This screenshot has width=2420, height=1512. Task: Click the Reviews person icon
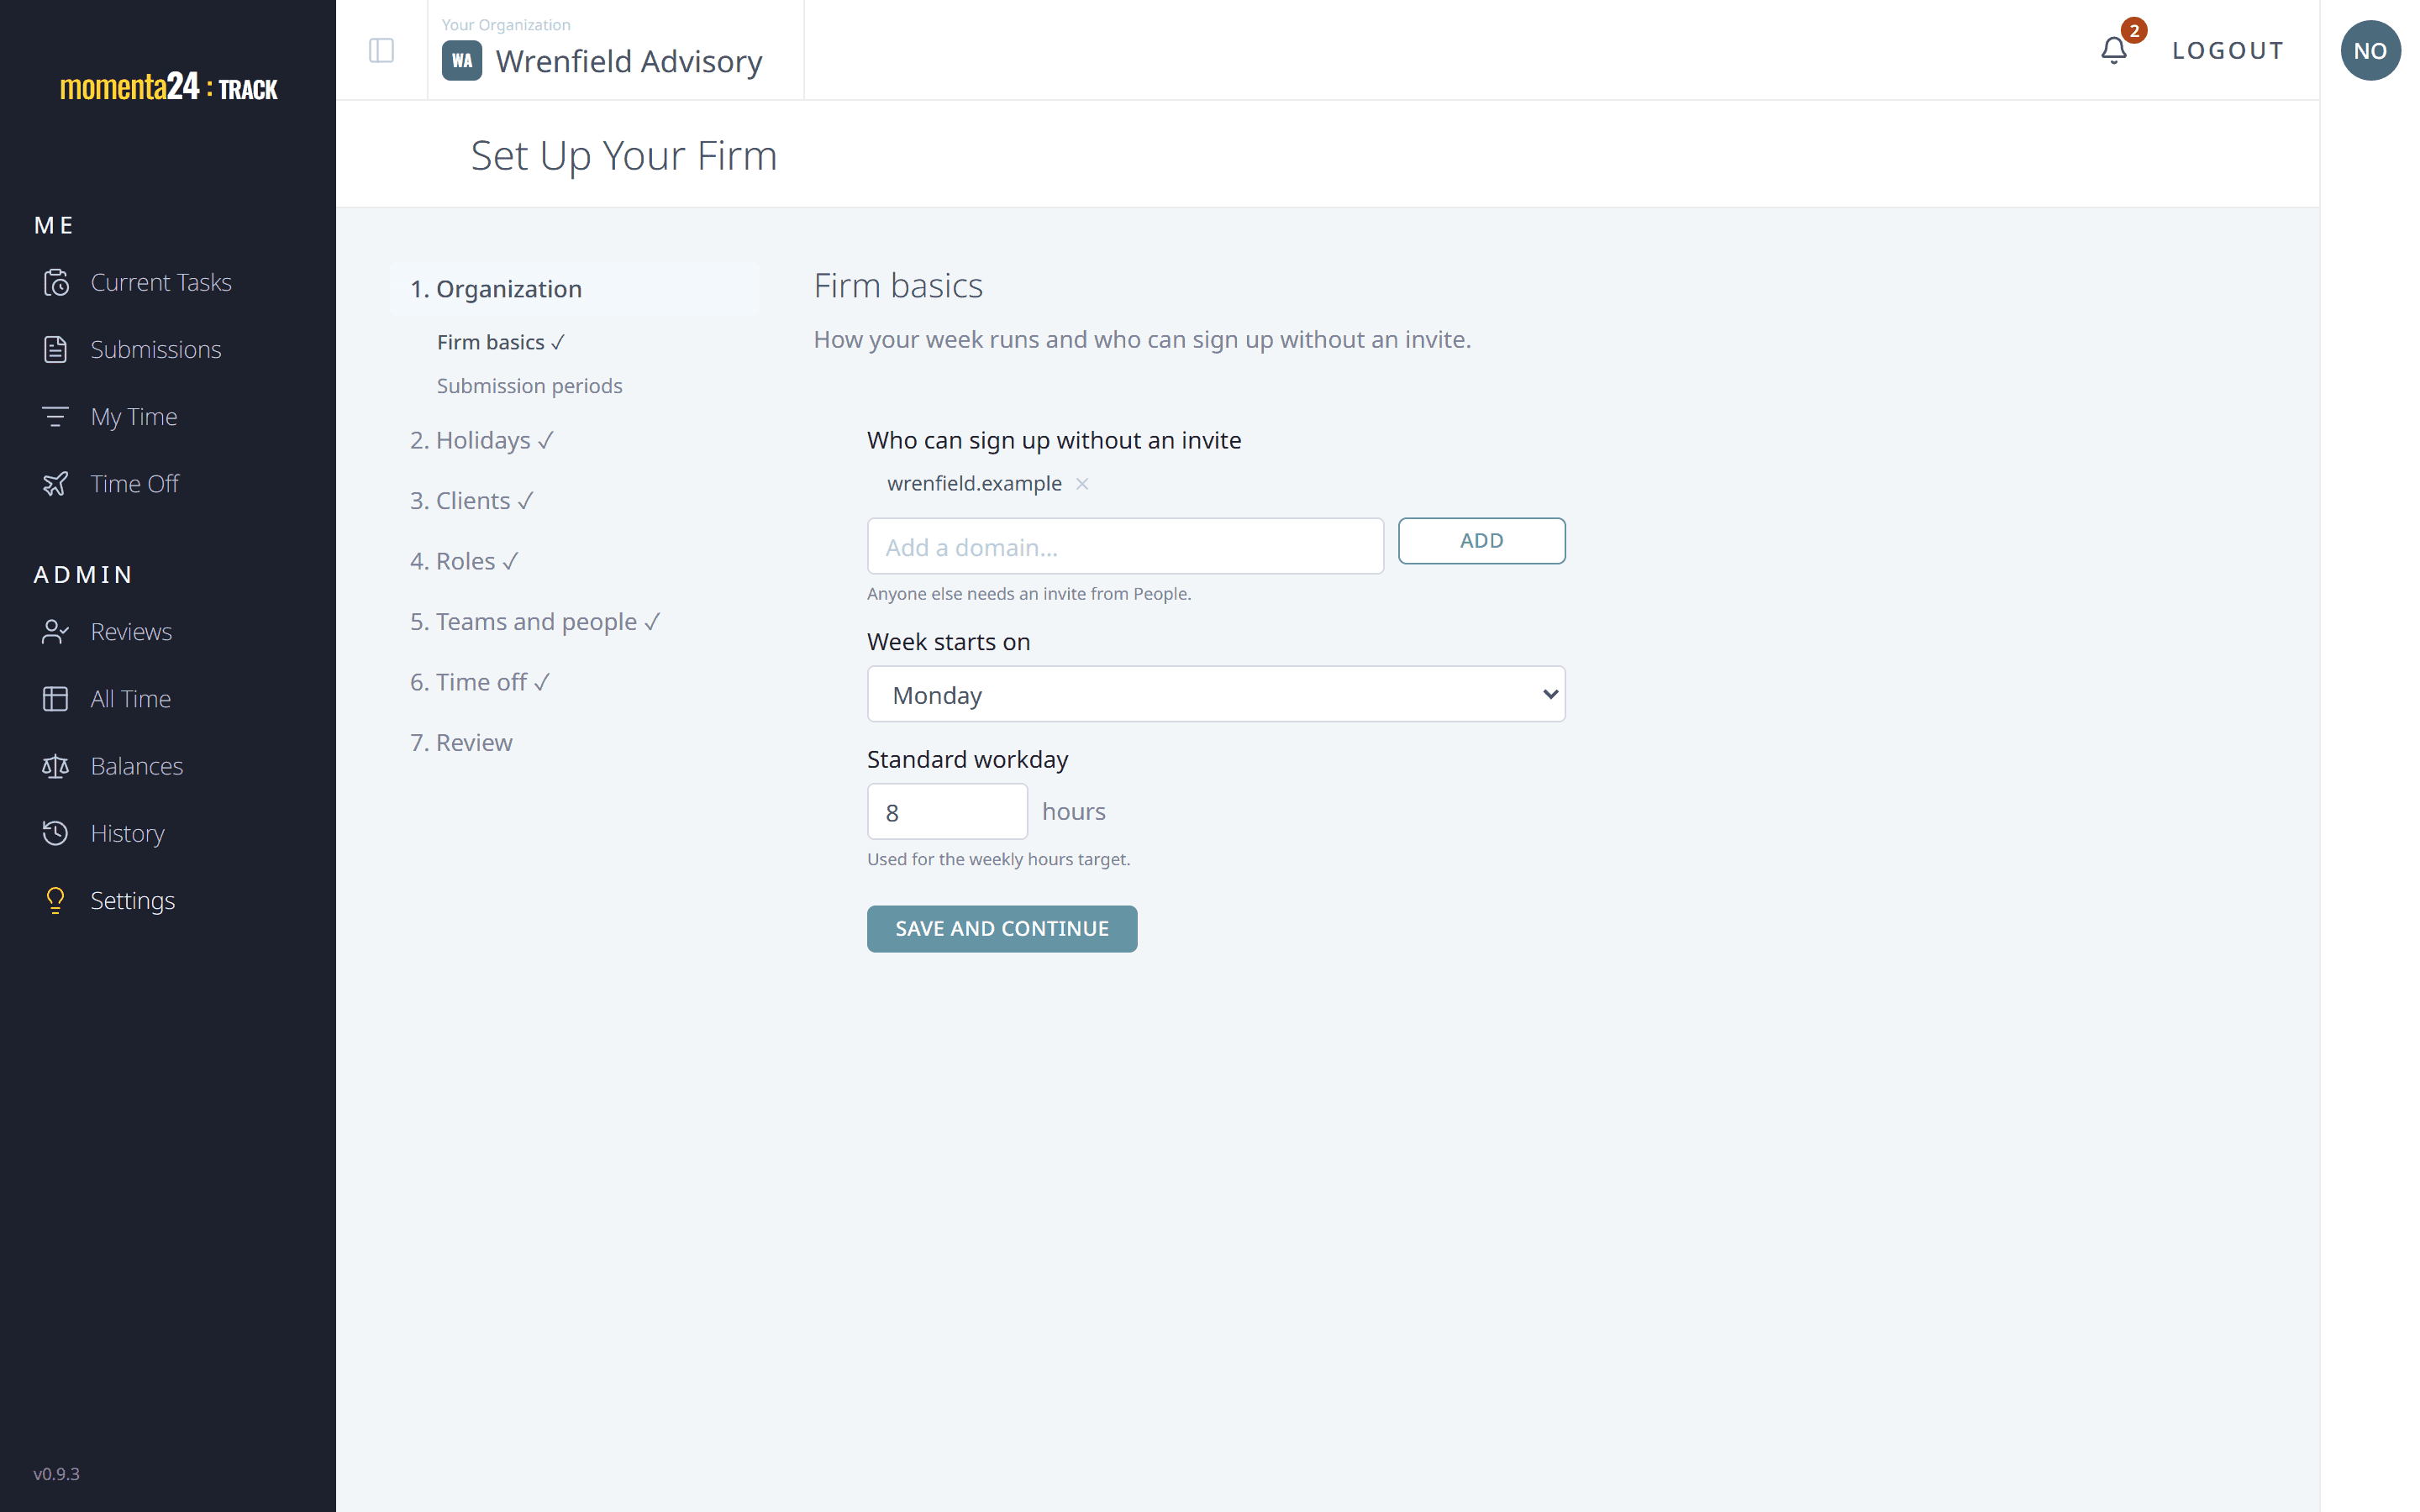(x=56, y=632)
